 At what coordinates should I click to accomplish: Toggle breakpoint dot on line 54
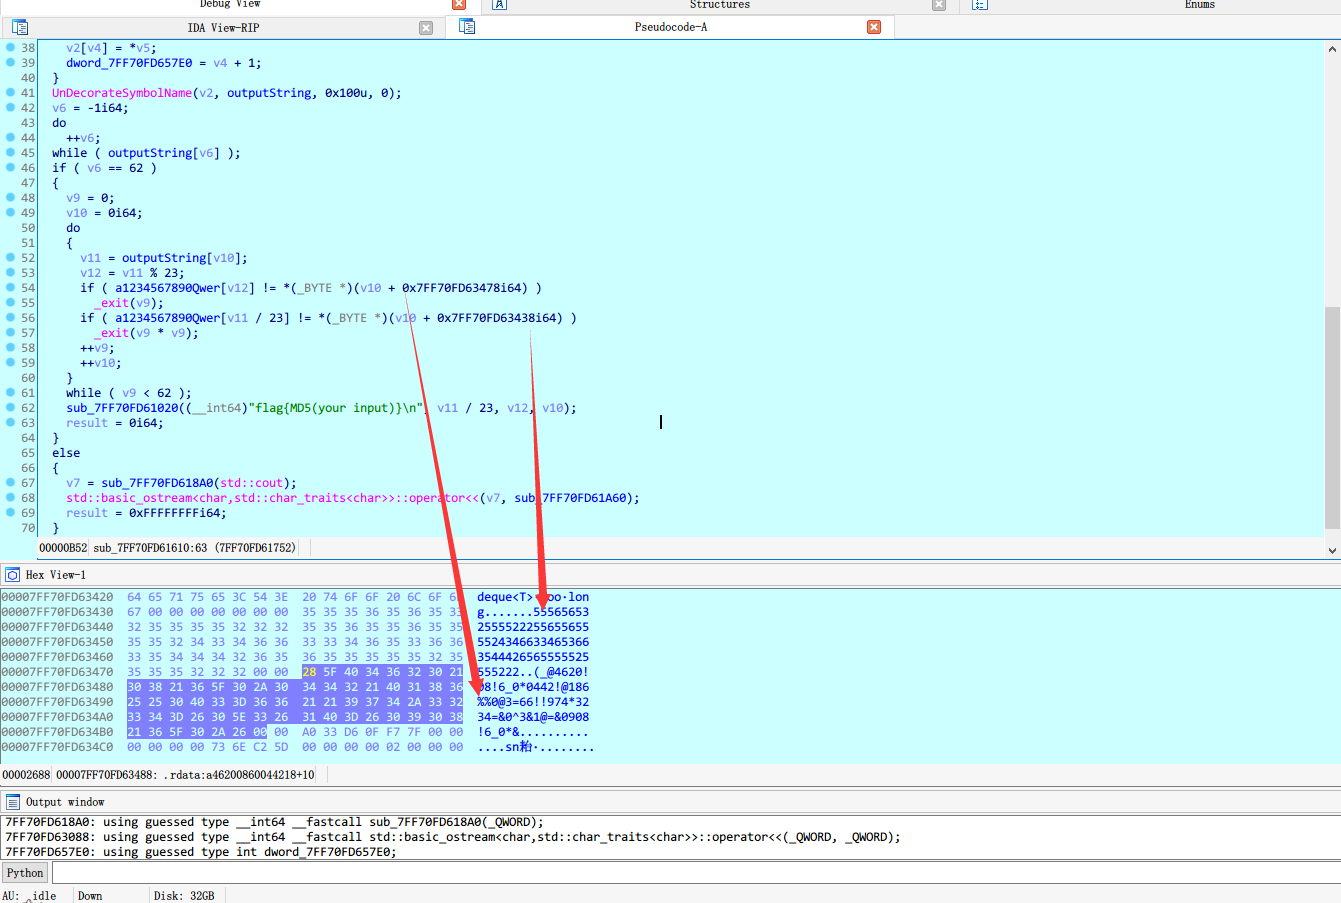[10, 287]
